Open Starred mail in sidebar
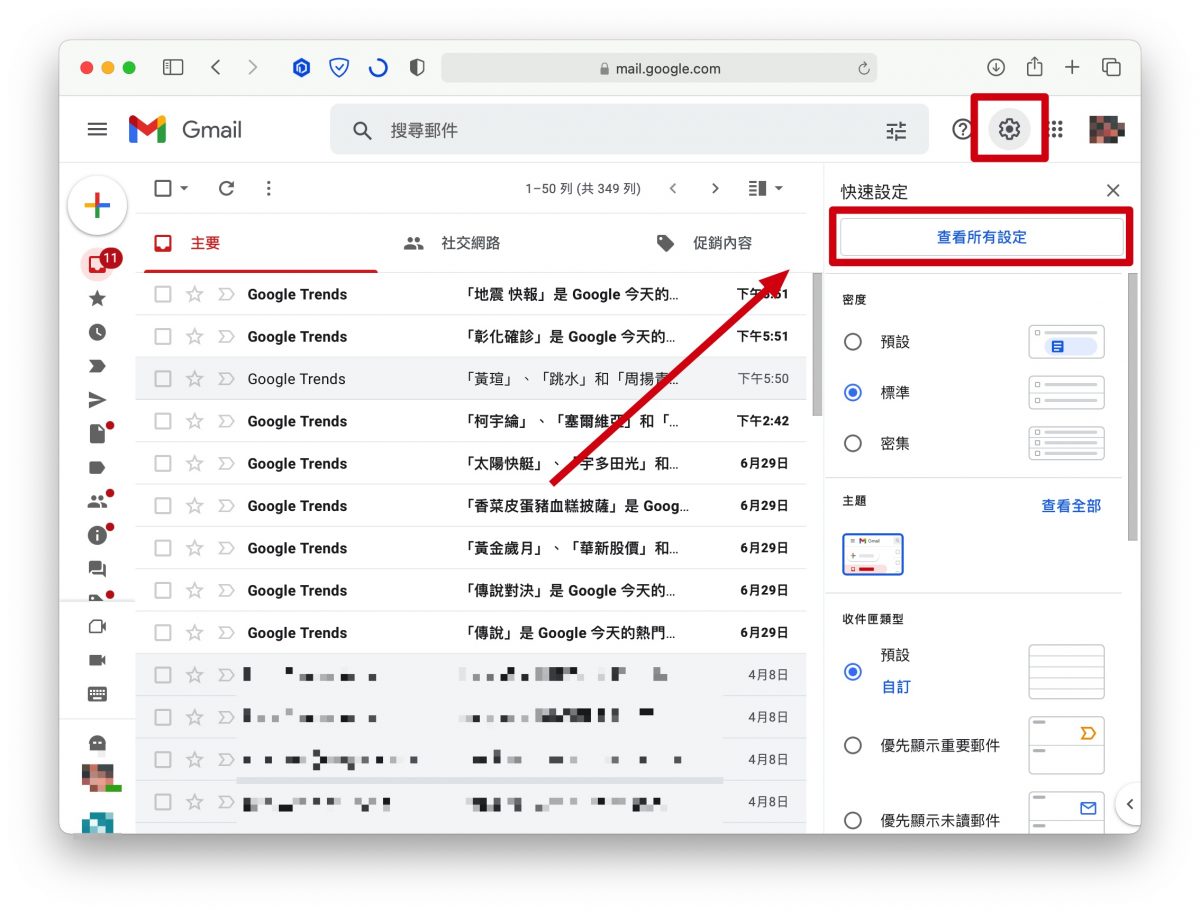The width and height of the screenshot is (1200, 912). [x=97, y=298]
